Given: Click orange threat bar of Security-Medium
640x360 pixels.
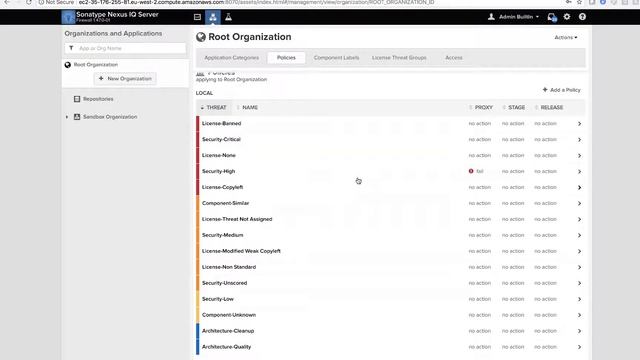Looking at the screenshot, I should coord(198,235).
